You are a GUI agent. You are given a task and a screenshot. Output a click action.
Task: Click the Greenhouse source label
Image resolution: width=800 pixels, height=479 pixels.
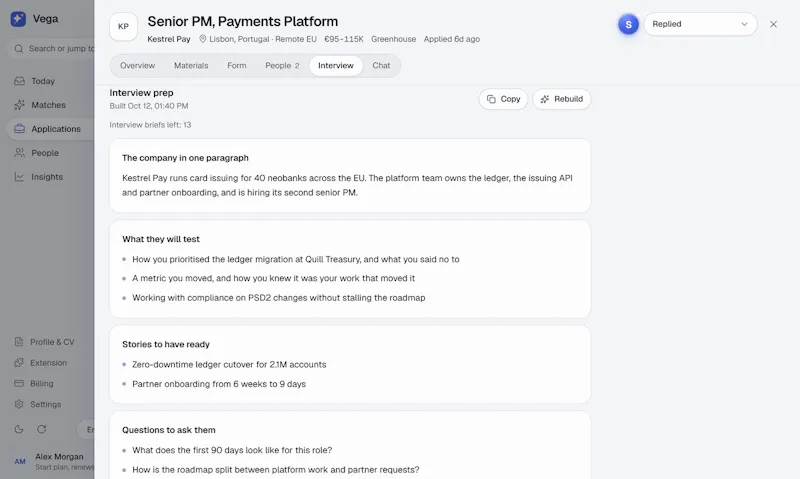393,39
